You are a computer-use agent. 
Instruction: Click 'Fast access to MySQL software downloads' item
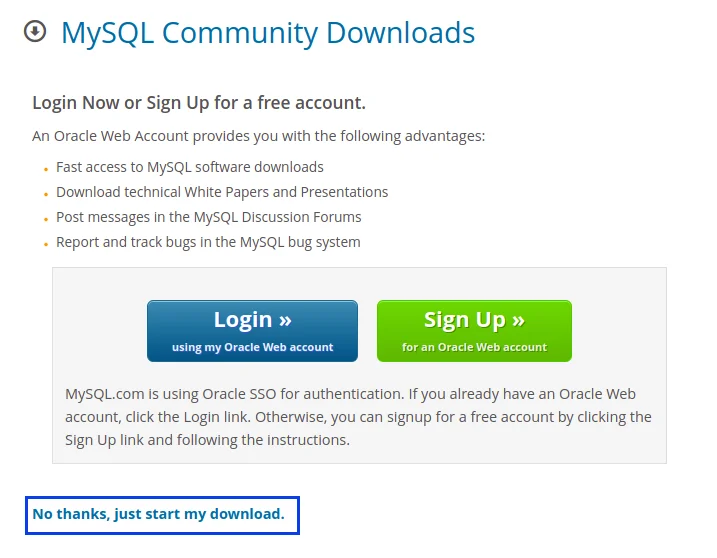pyautogui.click(x=190, y=167)
